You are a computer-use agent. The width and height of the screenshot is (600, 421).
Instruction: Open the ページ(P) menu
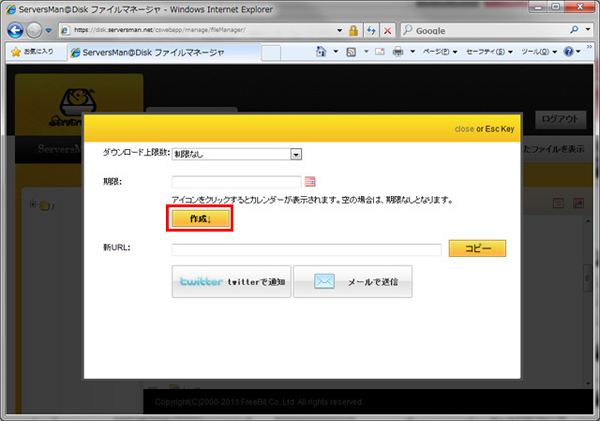(440, 52)
